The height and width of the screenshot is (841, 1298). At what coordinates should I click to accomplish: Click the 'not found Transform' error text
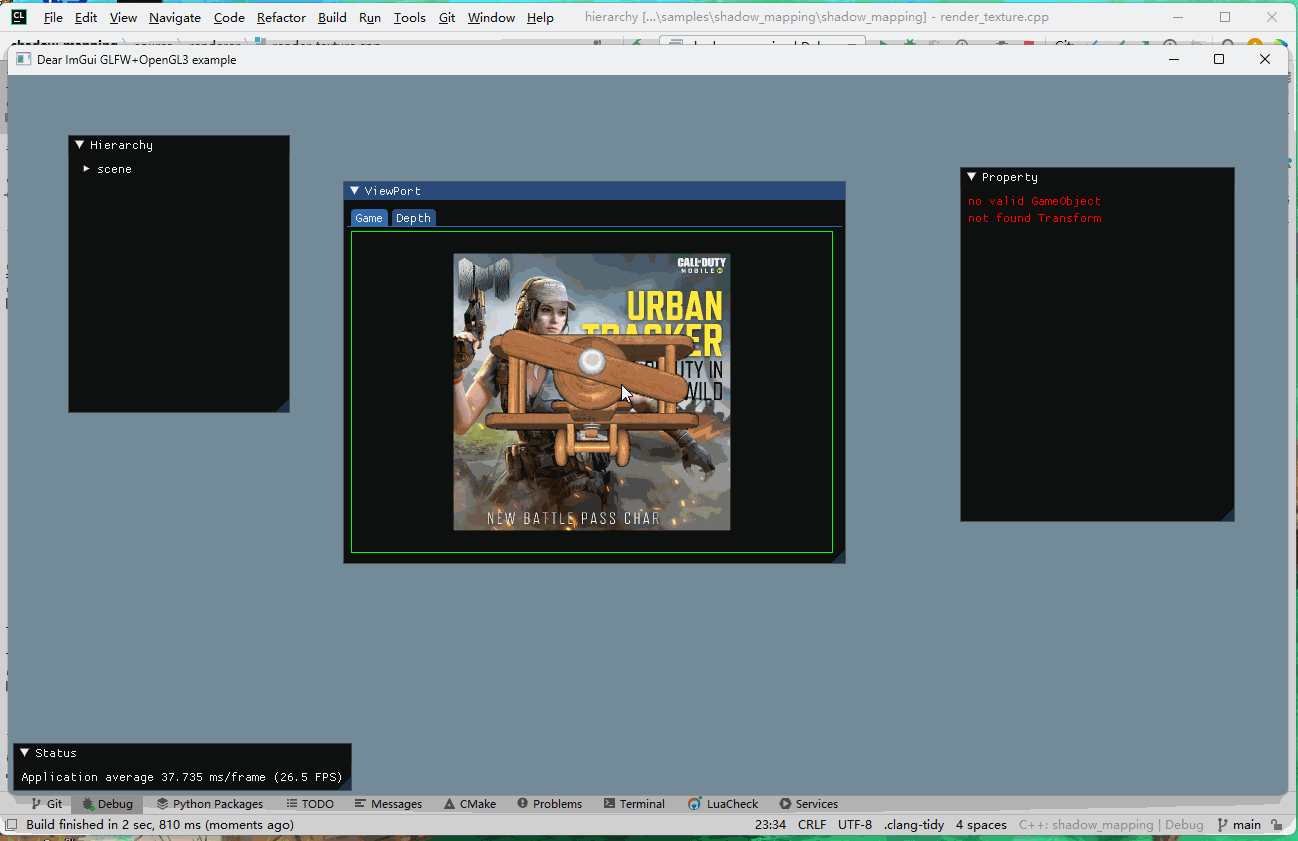tap(1035, 218)
